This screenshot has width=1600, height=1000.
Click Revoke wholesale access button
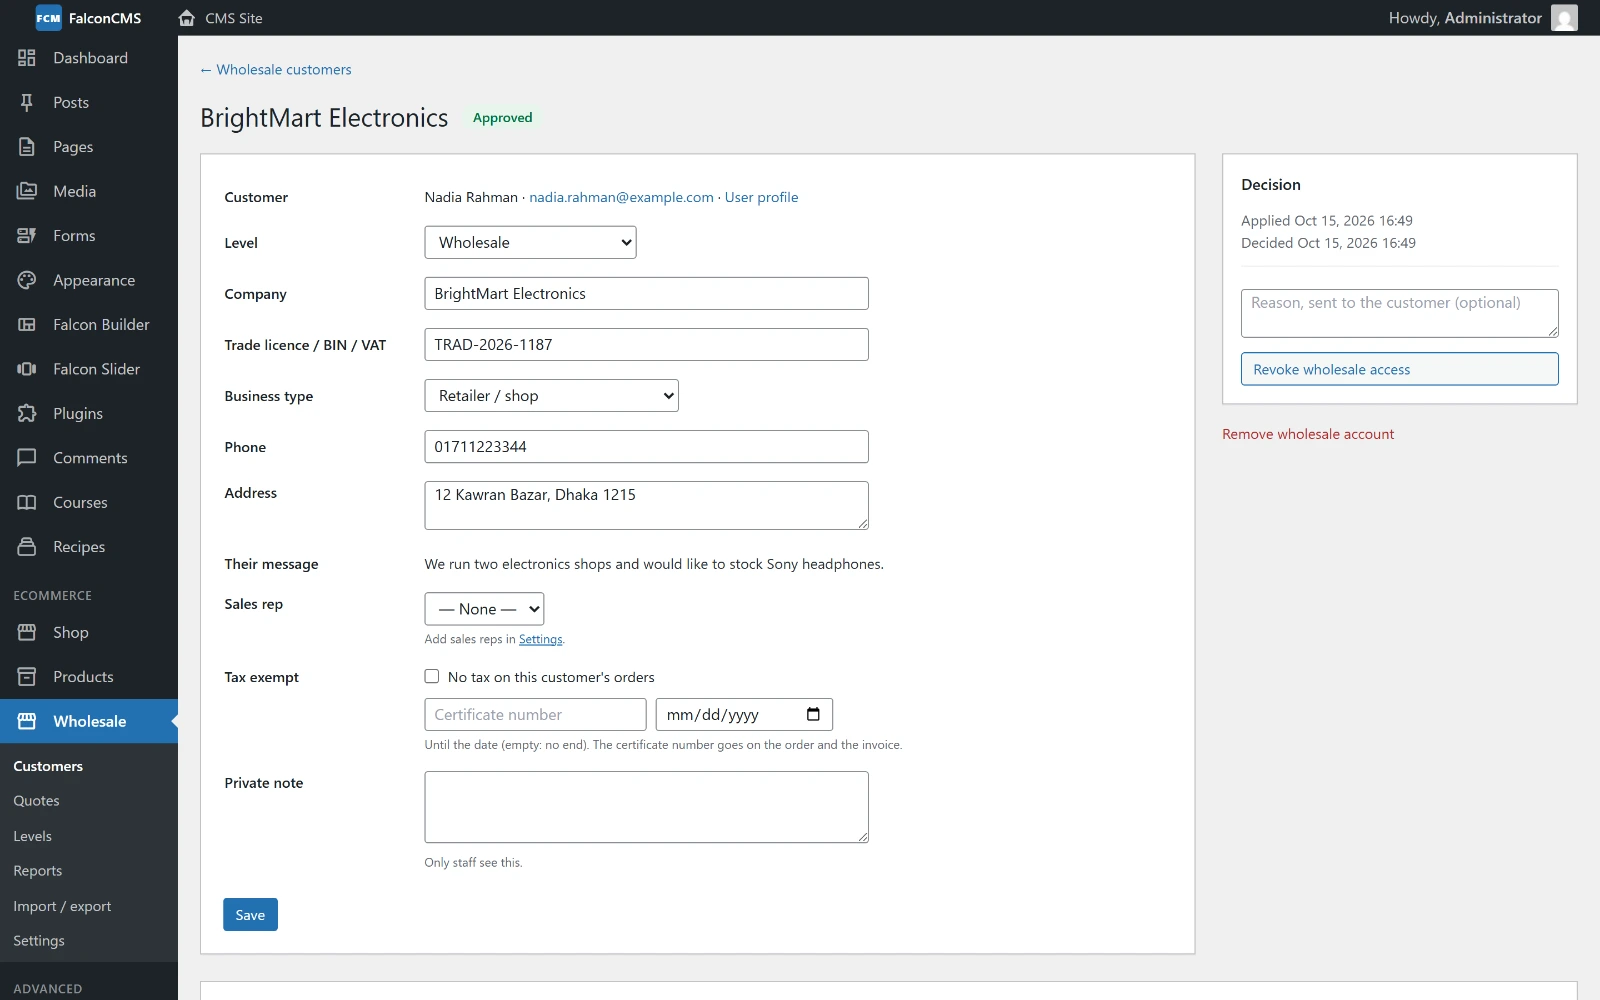tap(1399, 369)
